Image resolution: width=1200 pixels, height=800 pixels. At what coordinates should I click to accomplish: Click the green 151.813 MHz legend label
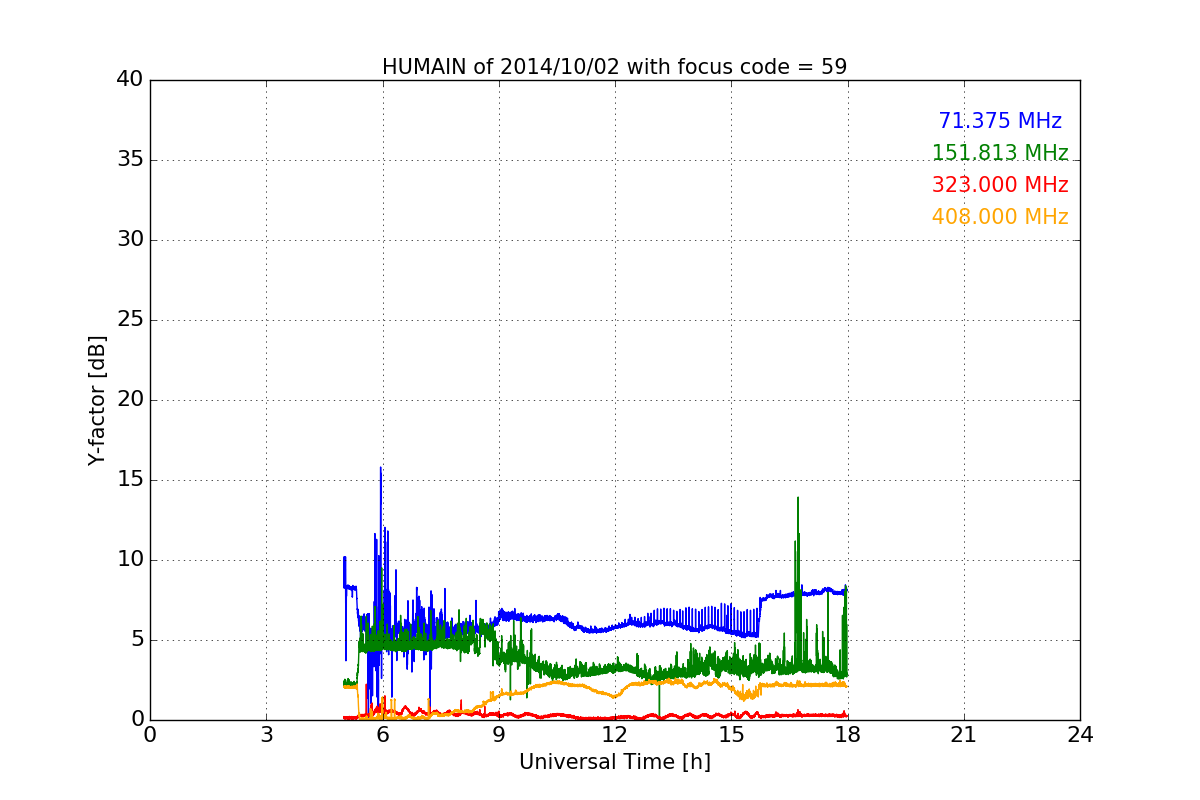pos(999,153)
